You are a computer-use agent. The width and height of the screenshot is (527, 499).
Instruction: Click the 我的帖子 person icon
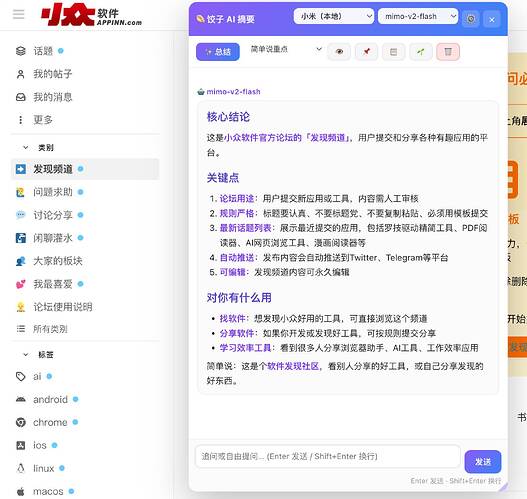pyautogui.click(x=21, y=74)
